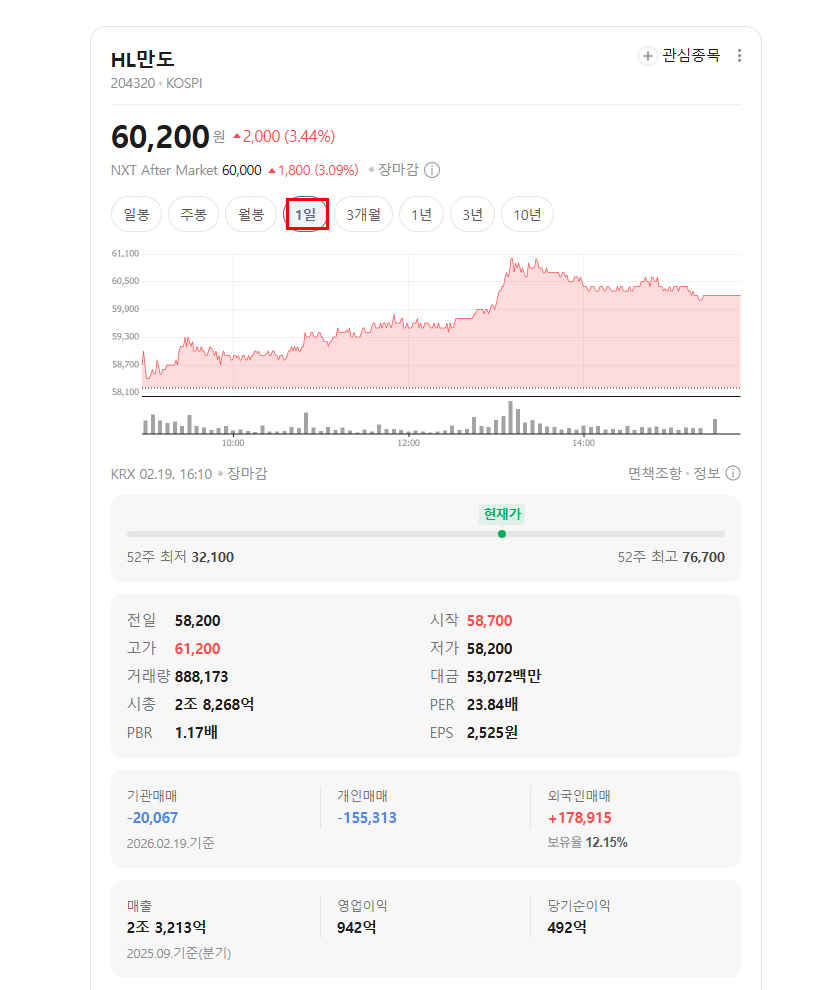The height and width of the screenshot is (990, 822).
Task: Select the 주봉 chart tab
Action: (193, 215)
